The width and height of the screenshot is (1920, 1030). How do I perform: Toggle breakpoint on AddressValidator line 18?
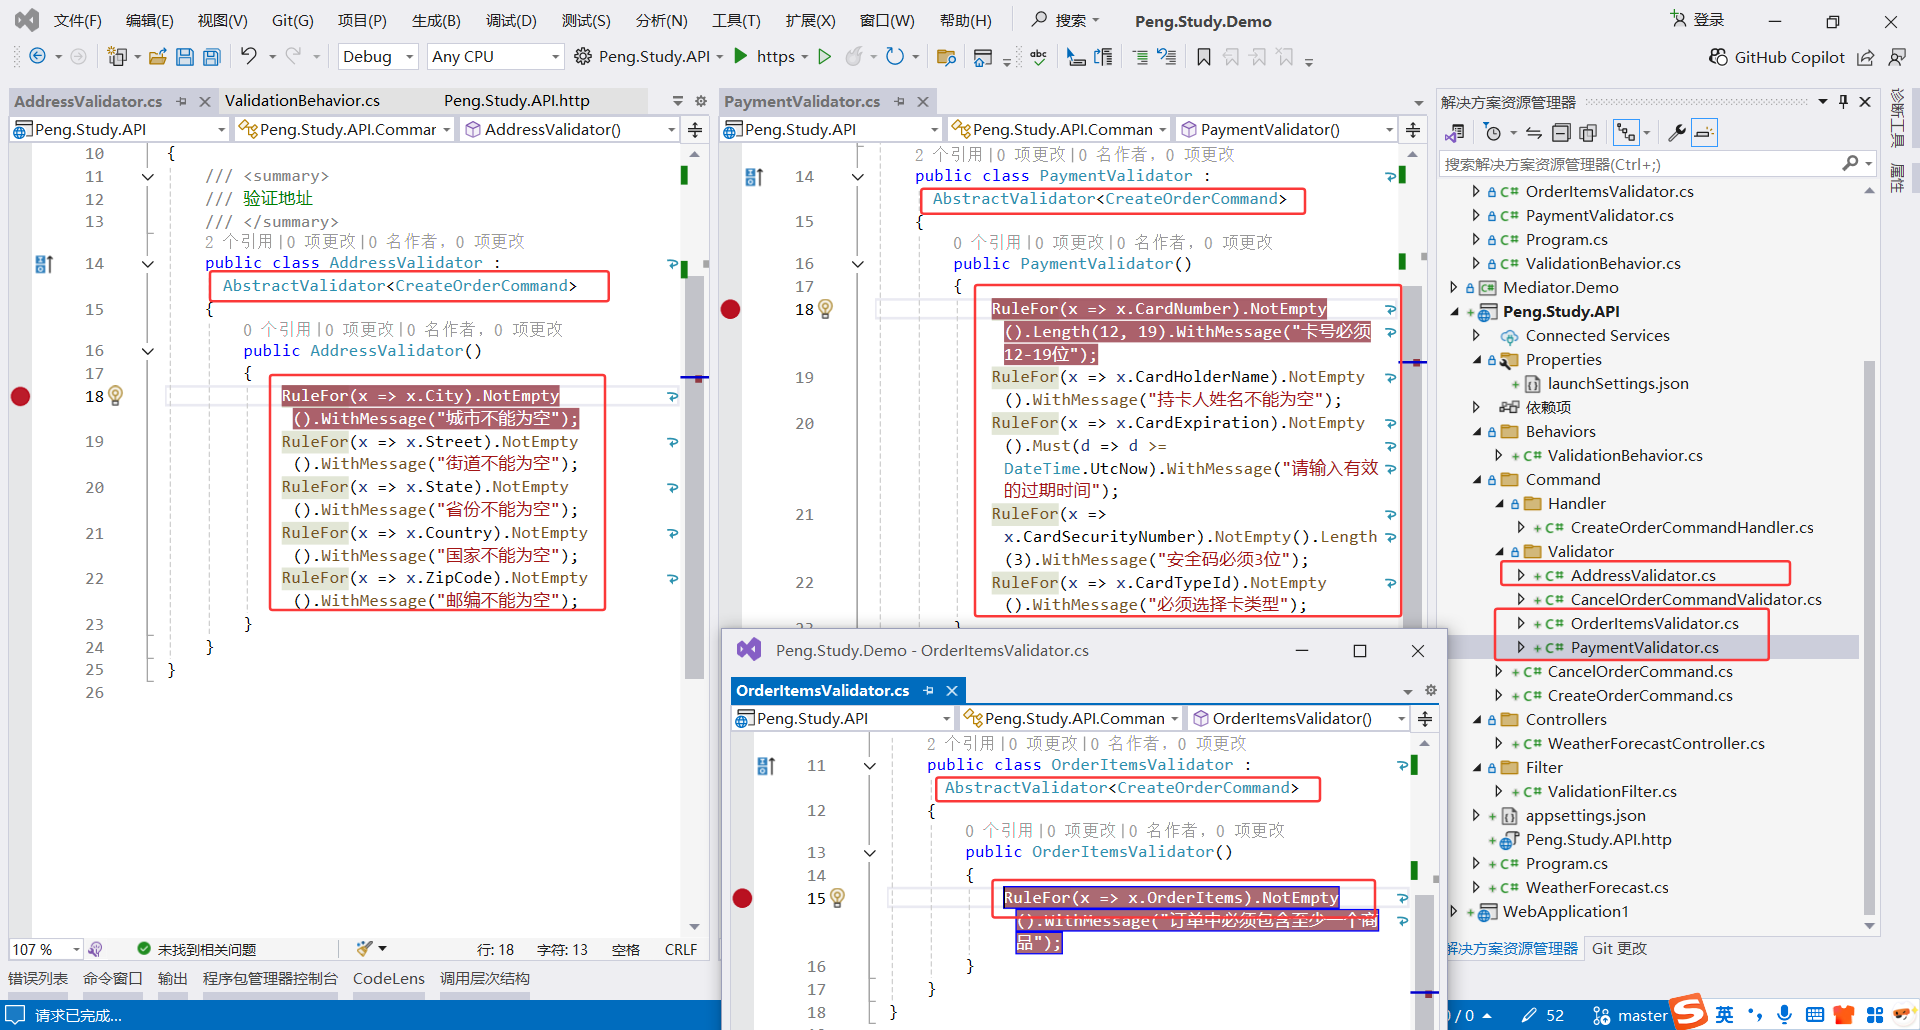pyautogui.click(x=20, y=396)
